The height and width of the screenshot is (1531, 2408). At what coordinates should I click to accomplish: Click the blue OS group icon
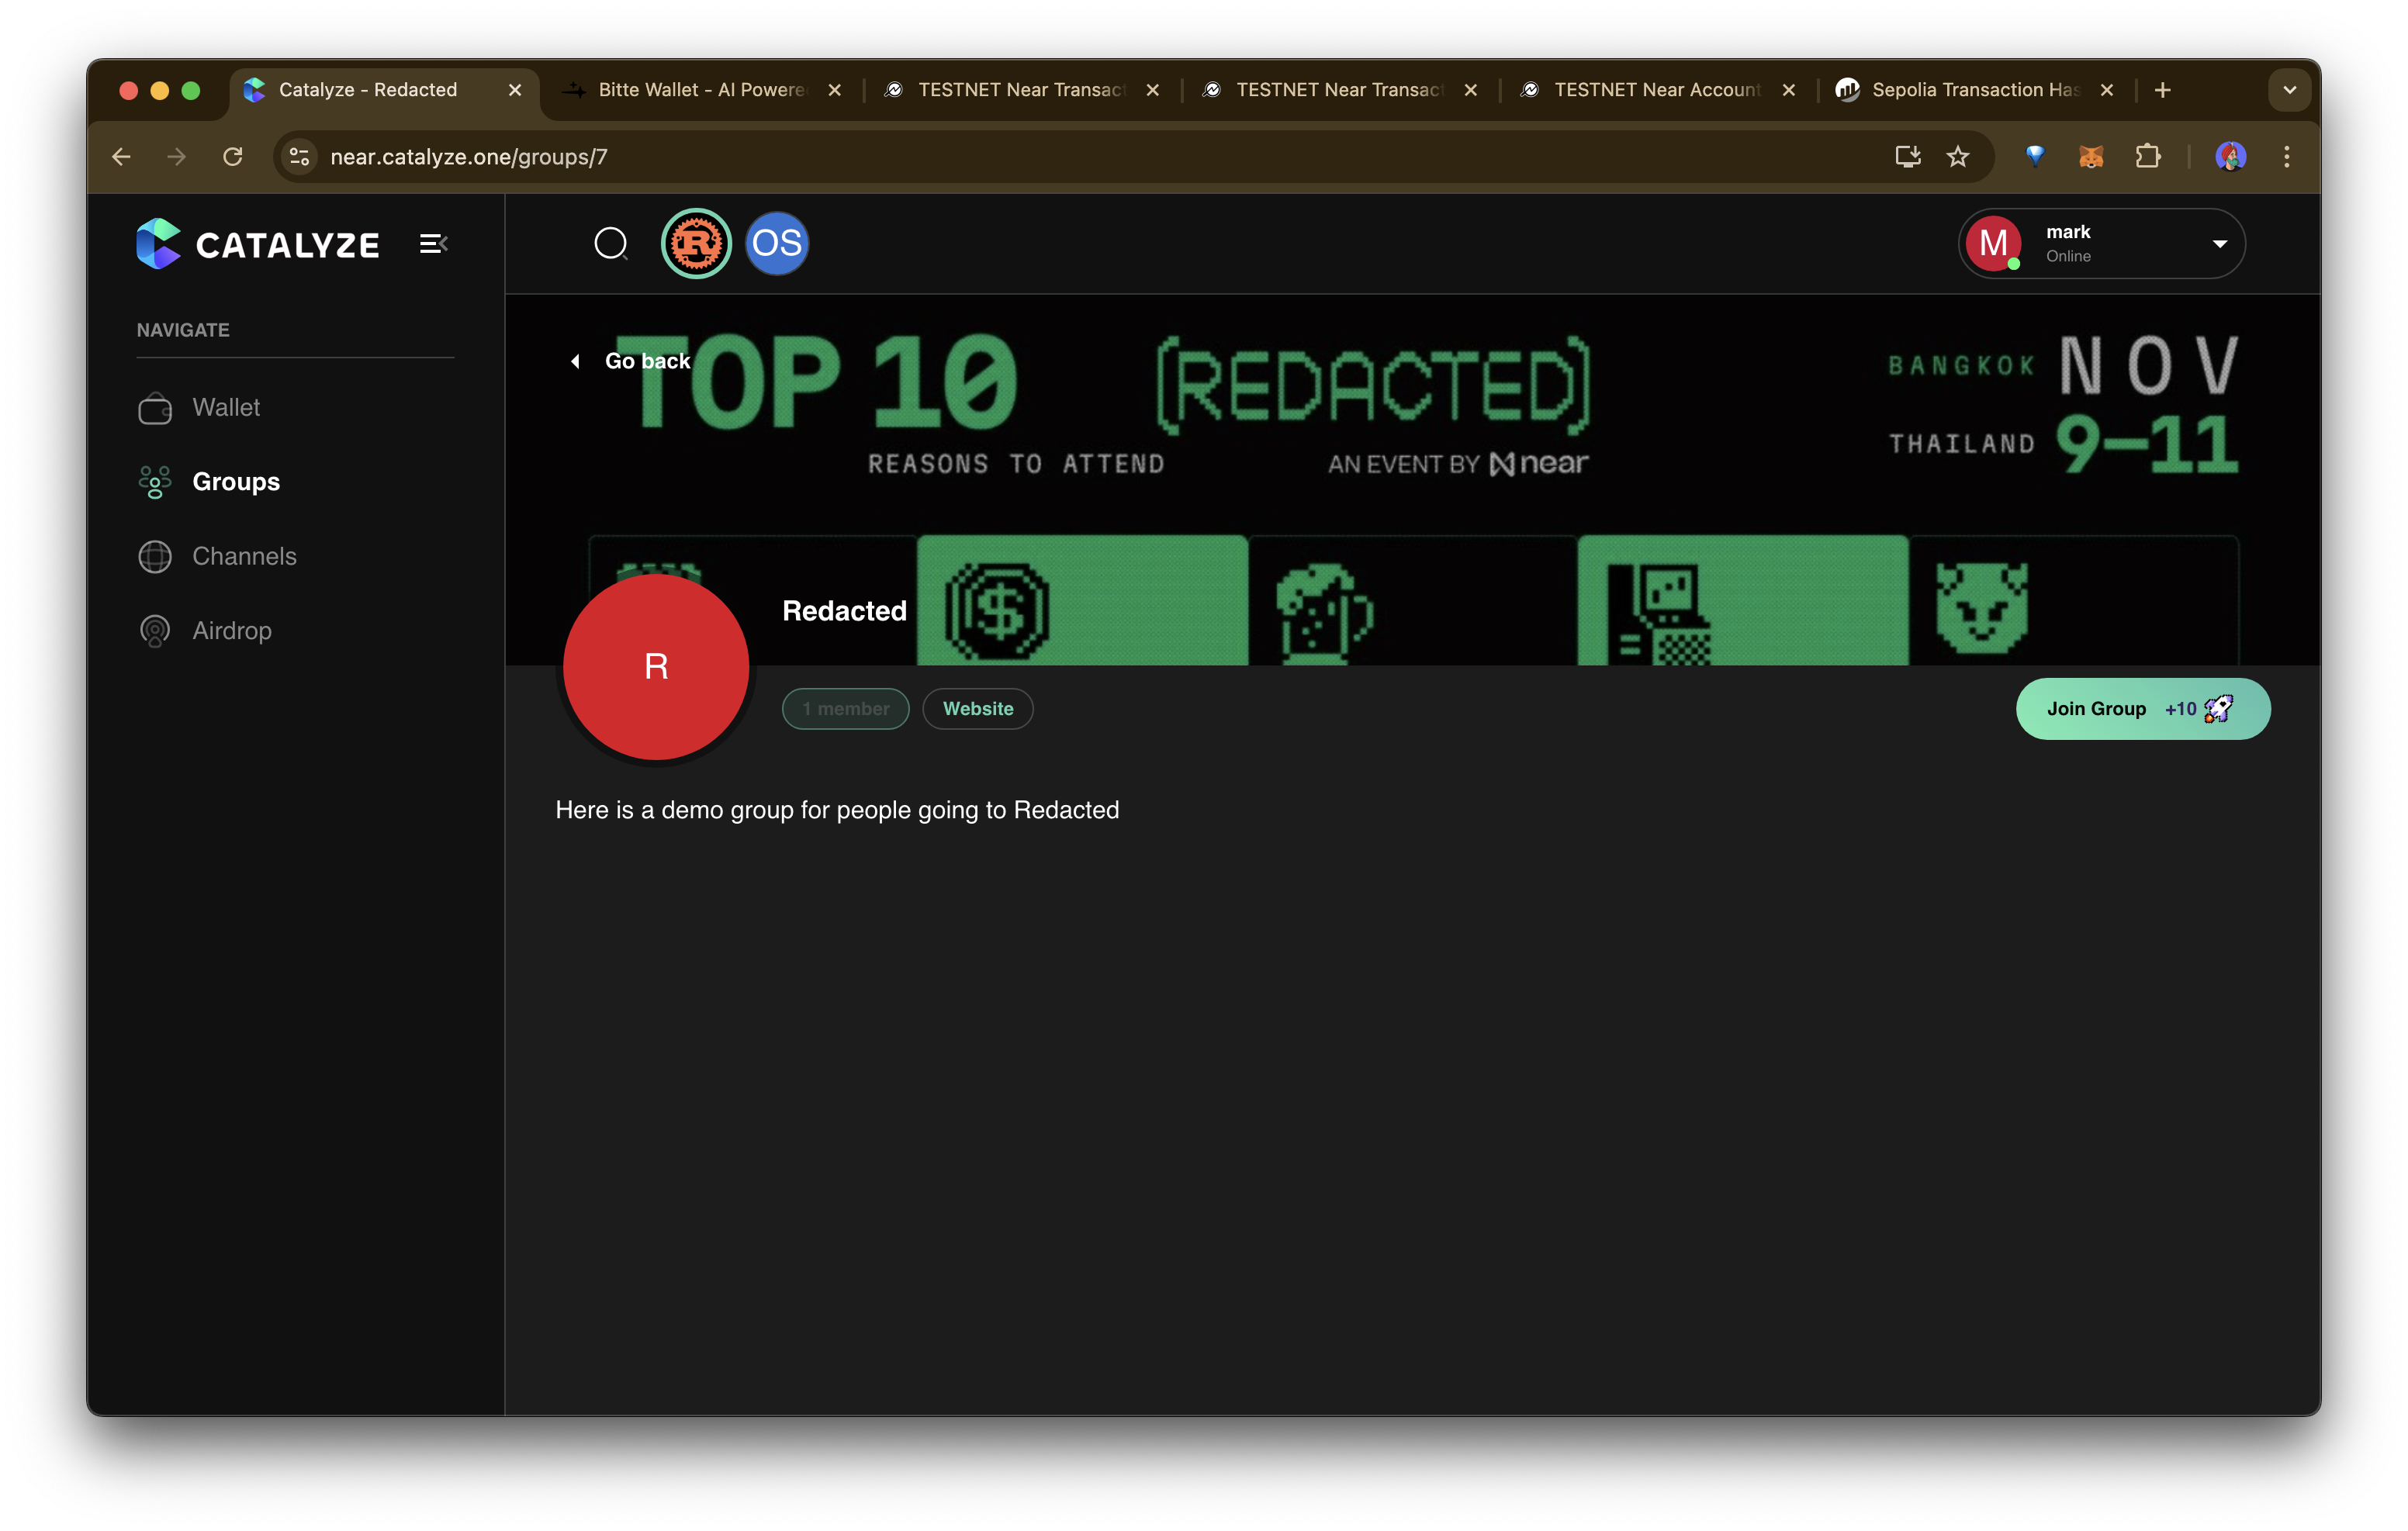[x=777, y=243]
